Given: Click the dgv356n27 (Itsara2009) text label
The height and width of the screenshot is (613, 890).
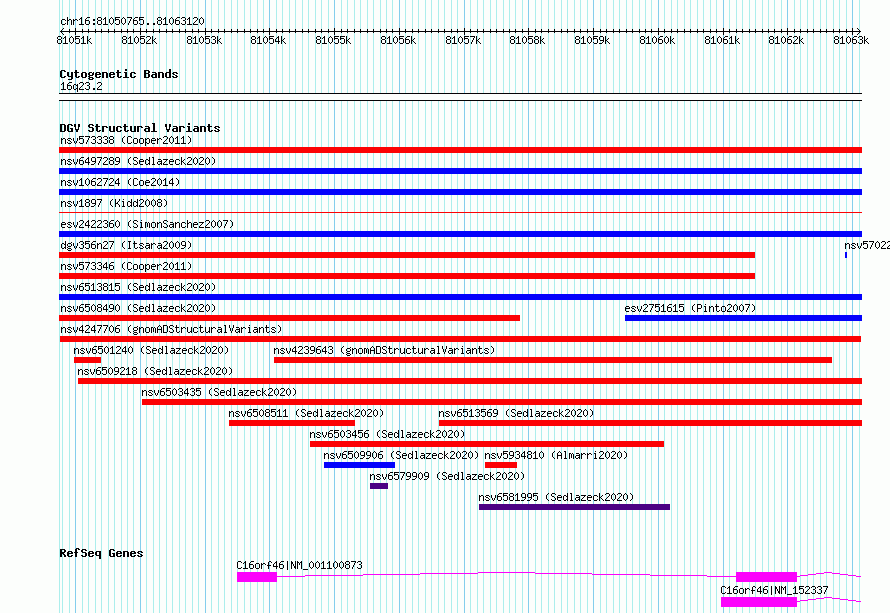Looking at the screenshot, I should [126, 245].
